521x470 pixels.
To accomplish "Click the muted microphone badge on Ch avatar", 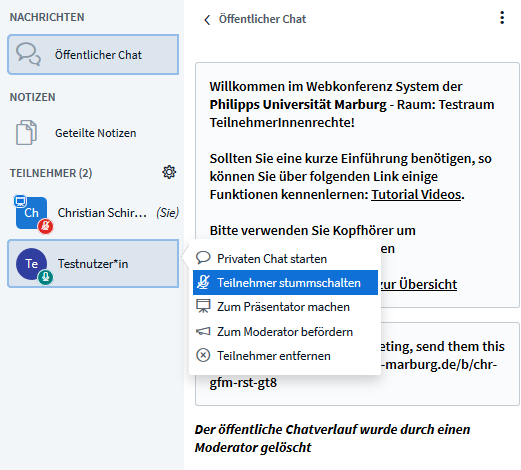I will pos(46,226).
